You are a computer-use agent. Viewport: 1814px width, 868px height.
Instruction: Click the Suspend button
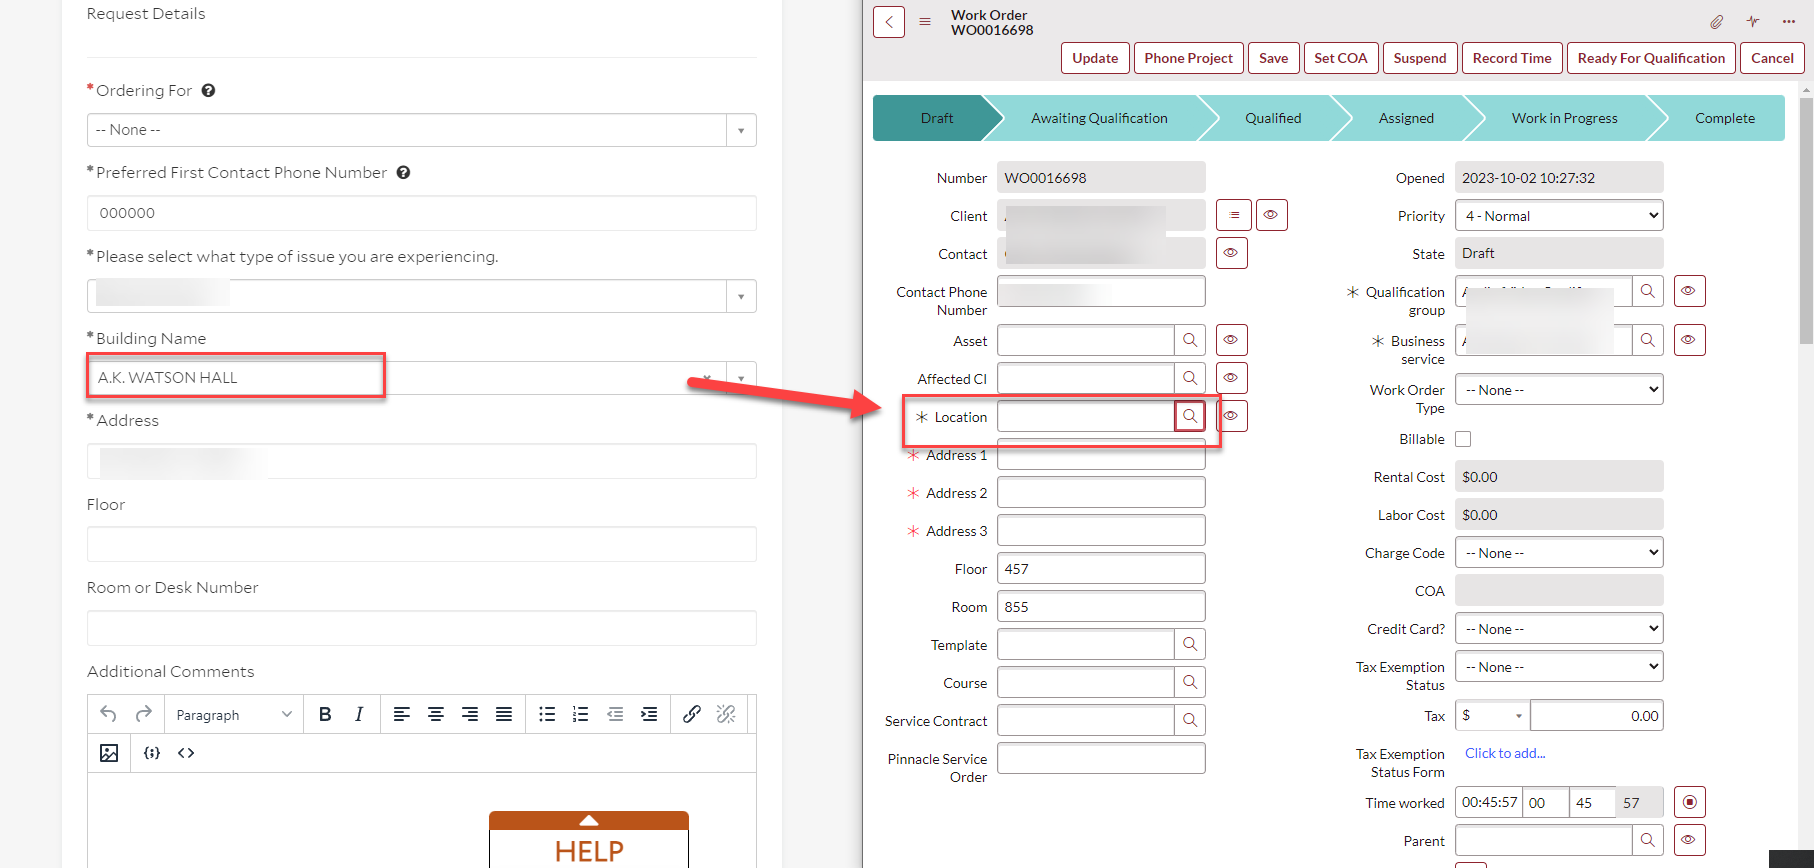tap(1420, 58)
